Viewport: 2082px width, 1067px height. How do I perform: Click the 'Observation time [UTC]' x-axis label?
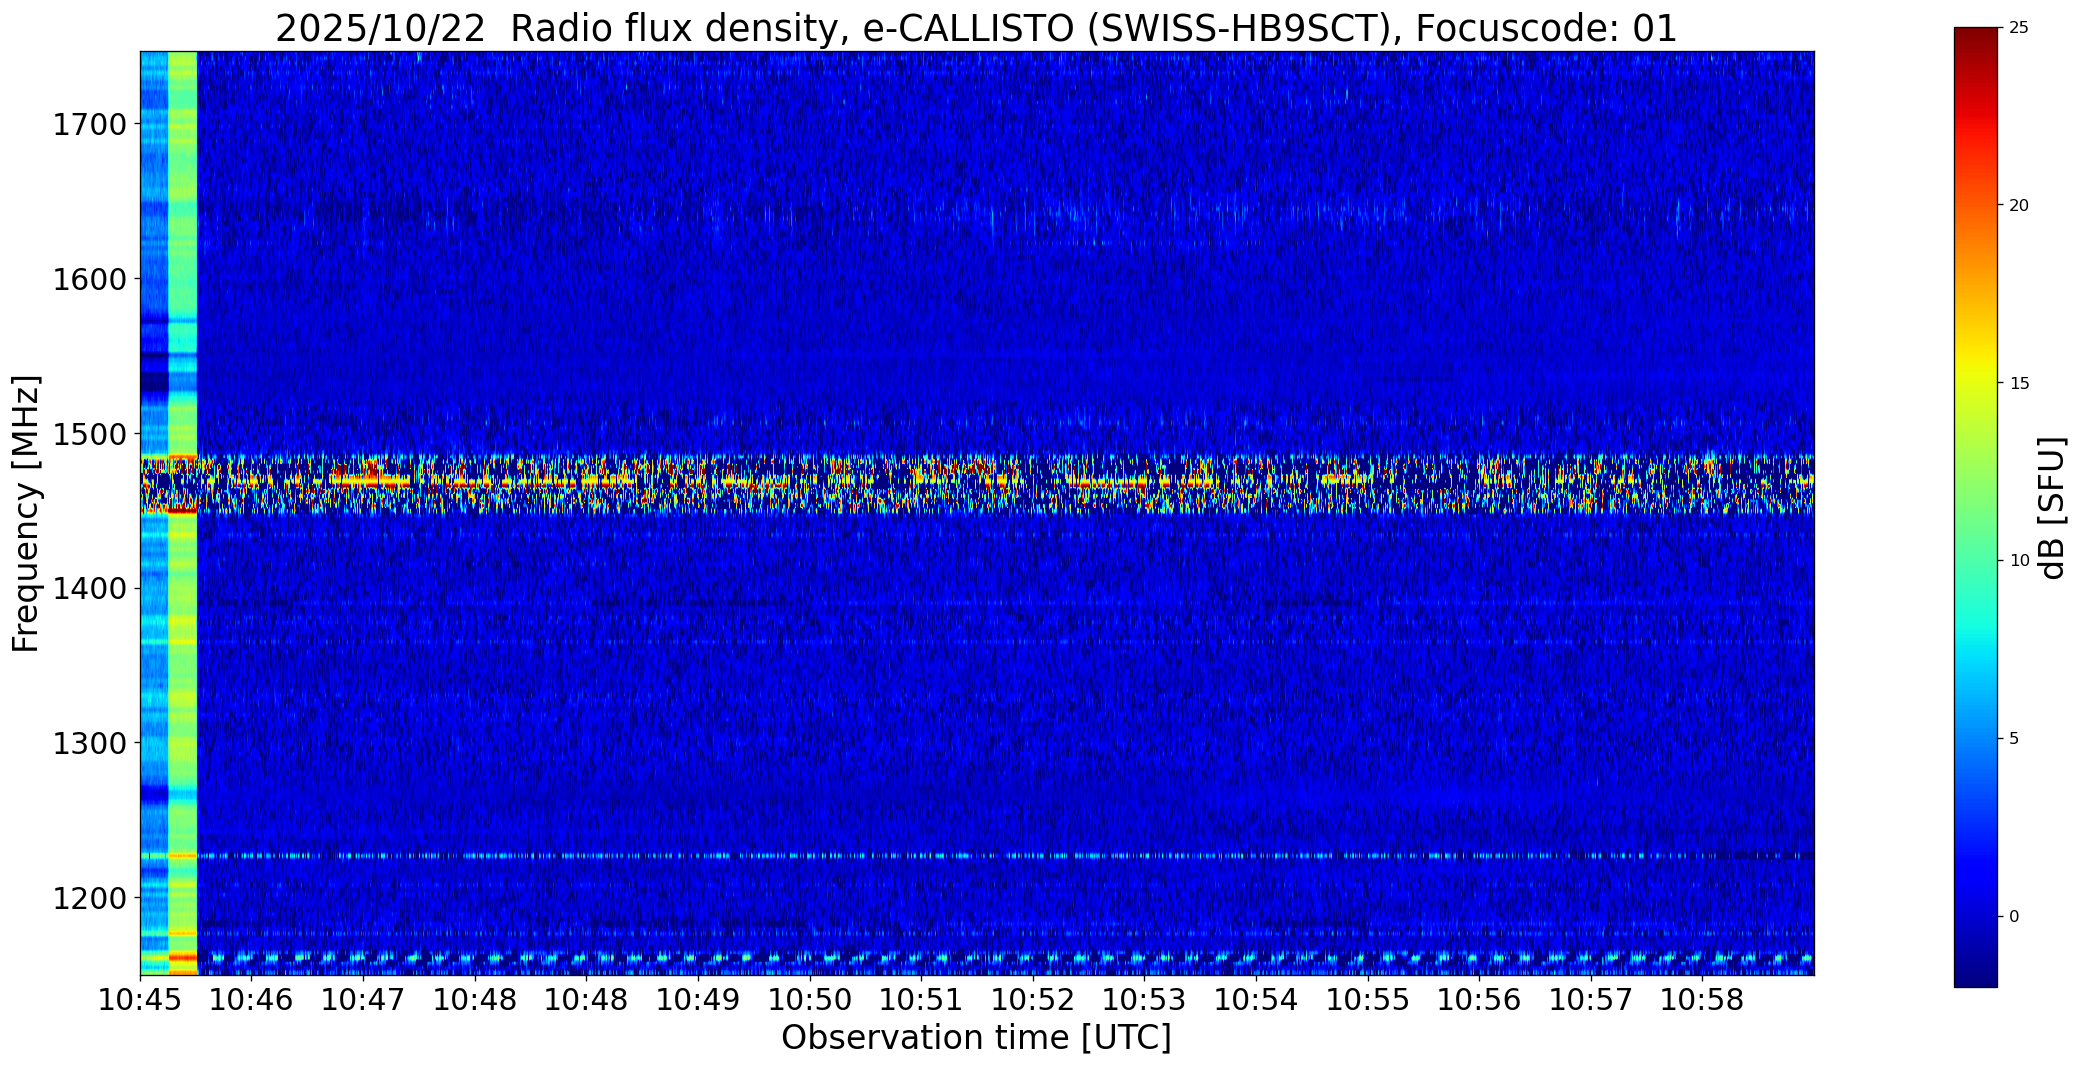coord(976,1038)
